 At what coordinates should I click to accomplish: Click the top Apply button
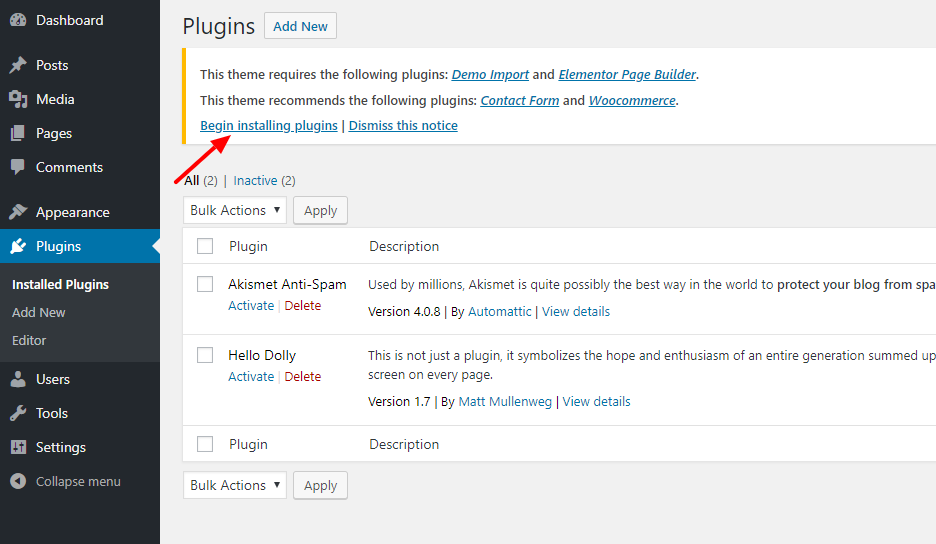coord(320,210)
